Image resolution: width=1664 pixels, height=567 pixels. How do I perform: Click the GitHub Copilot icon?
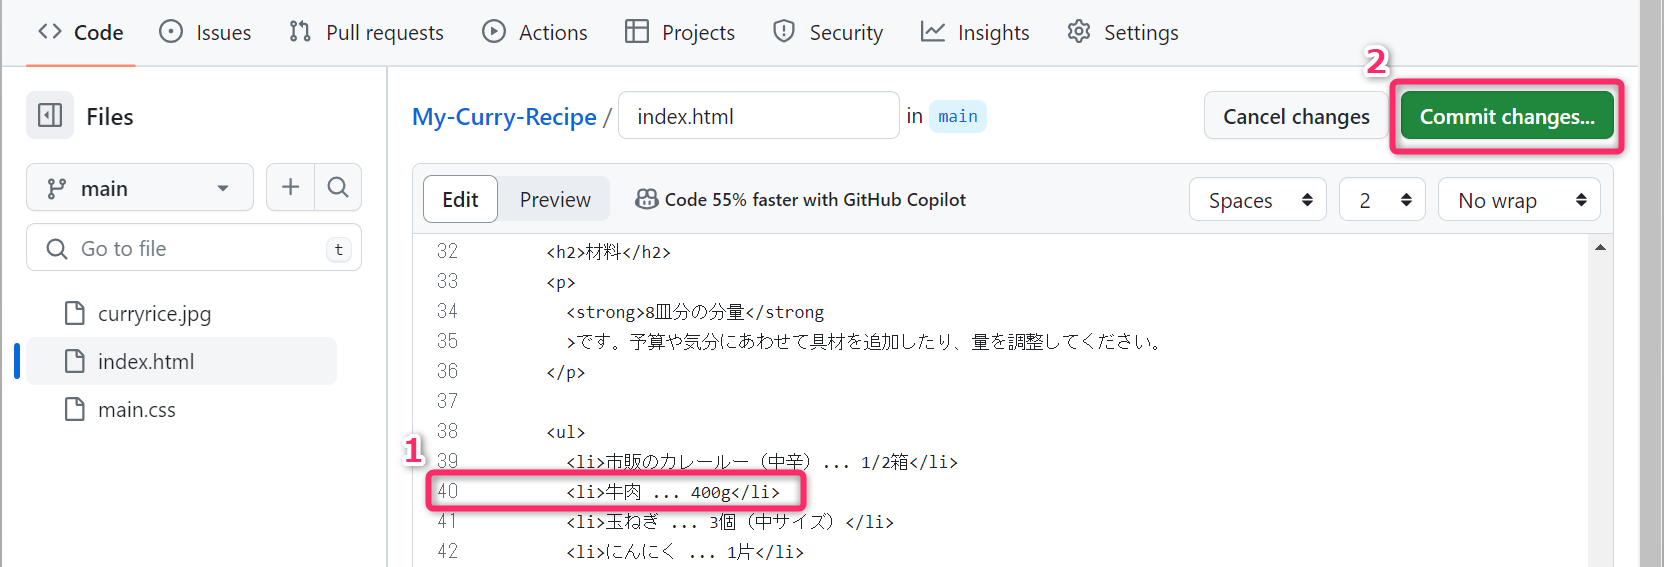click(x=647, y=199)
